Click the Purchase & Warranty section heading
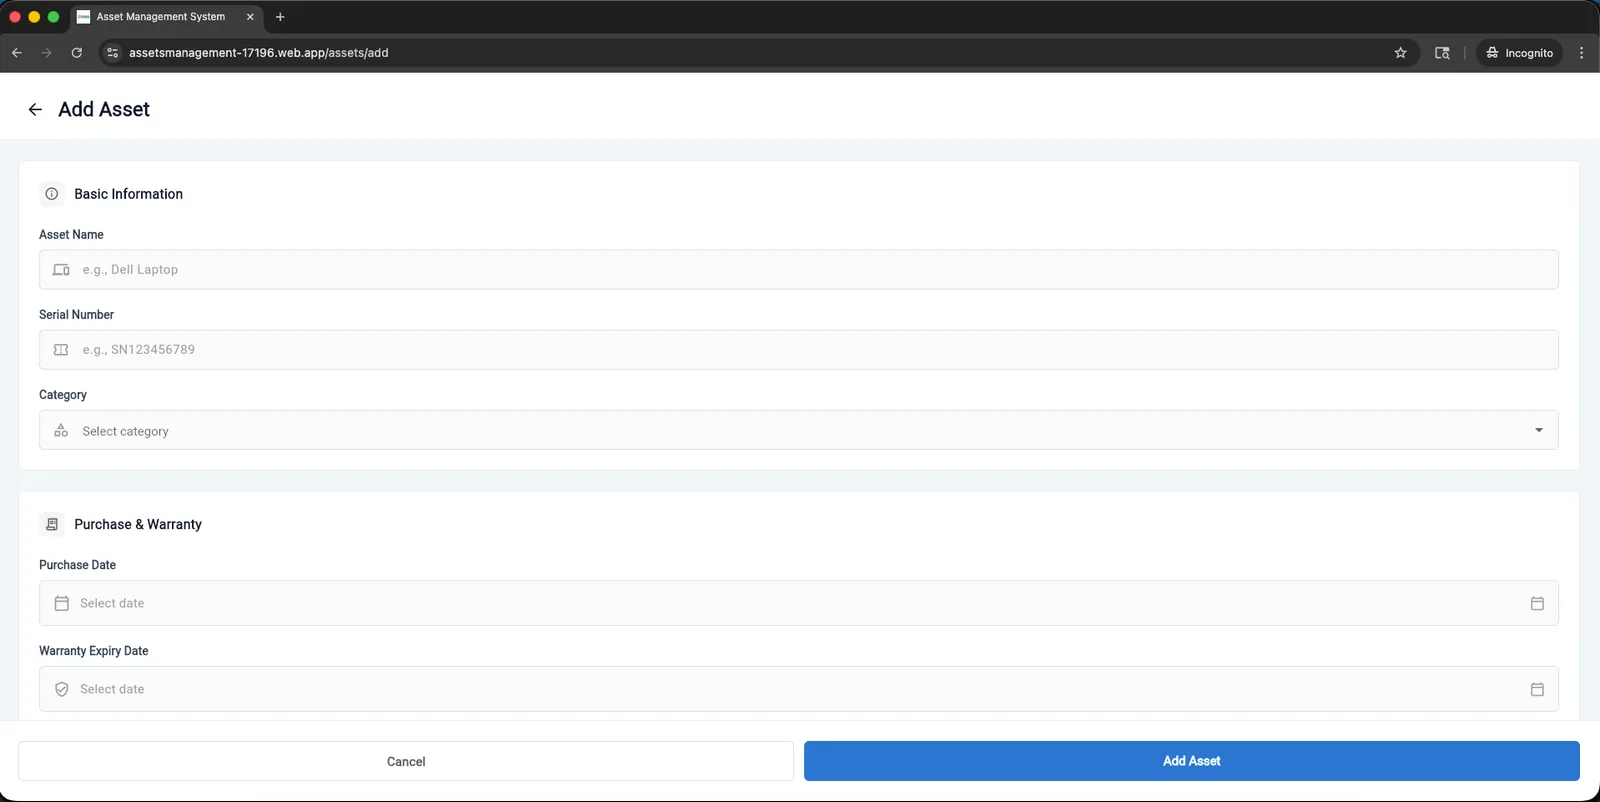 [138, 524]
